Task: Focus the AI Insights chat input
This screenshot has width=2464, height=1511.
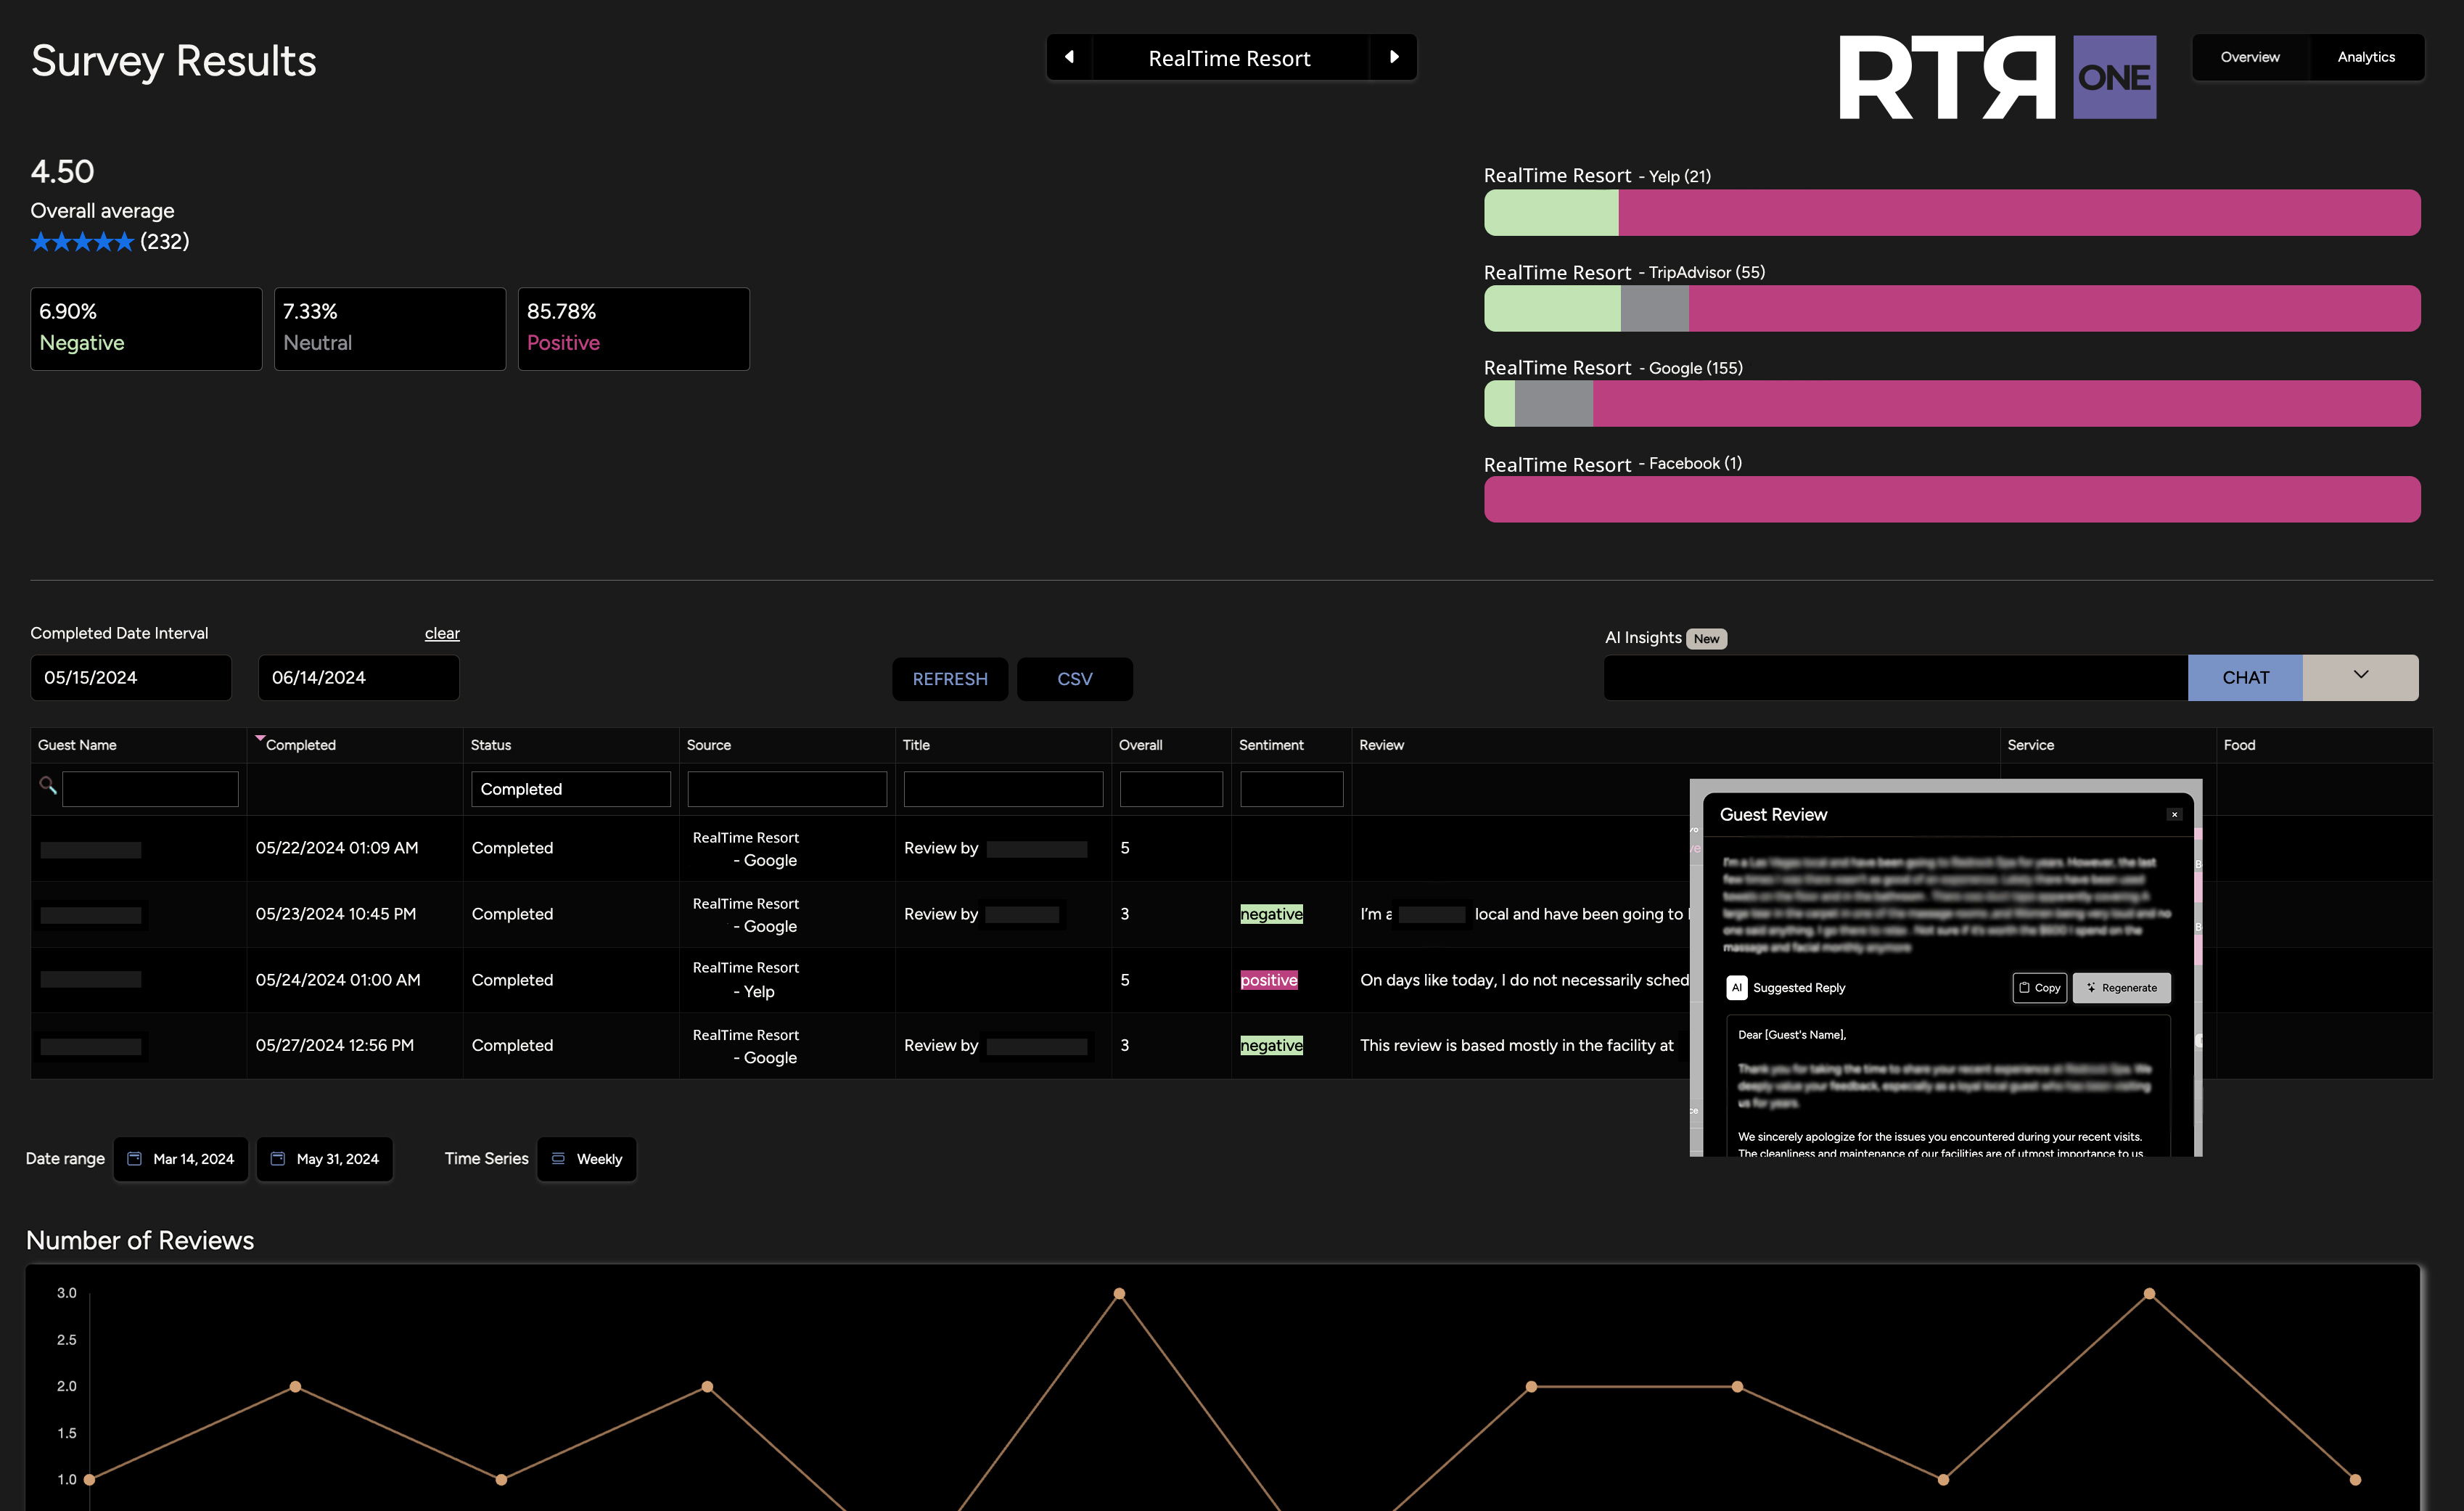Action: pos(1896,677)
